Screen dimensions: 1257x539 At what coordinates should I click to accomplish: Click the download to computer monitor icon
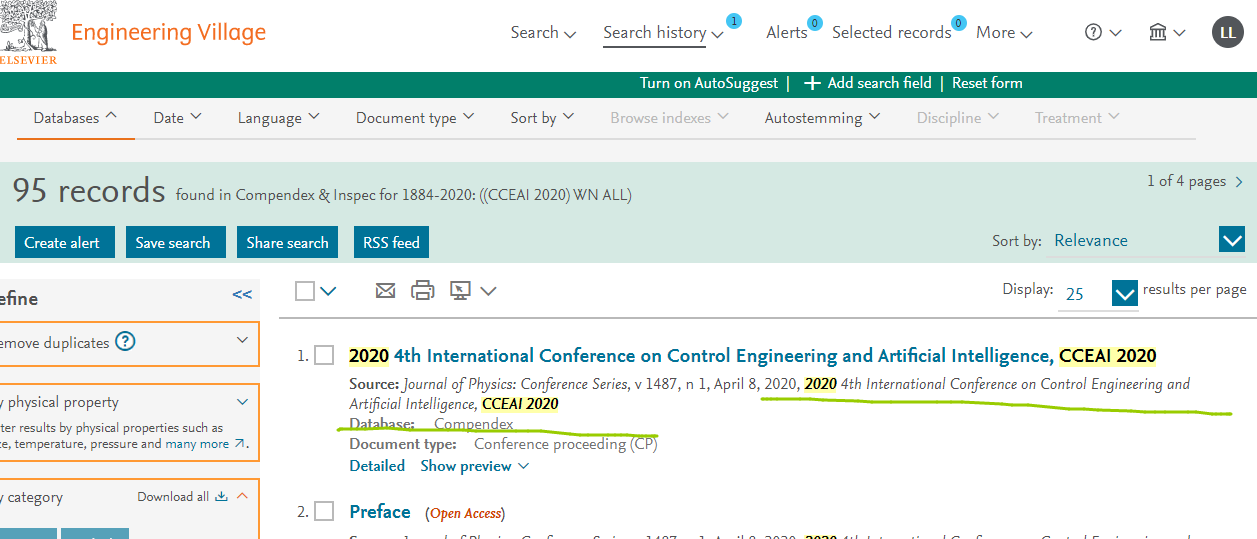click(x=460, y=291)
